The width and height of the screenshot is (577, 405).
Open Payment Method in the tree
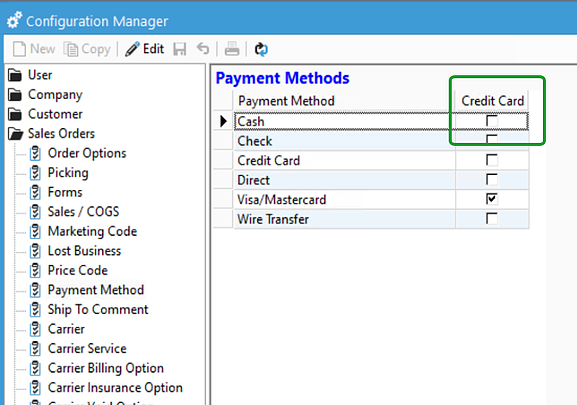point(96,290)
